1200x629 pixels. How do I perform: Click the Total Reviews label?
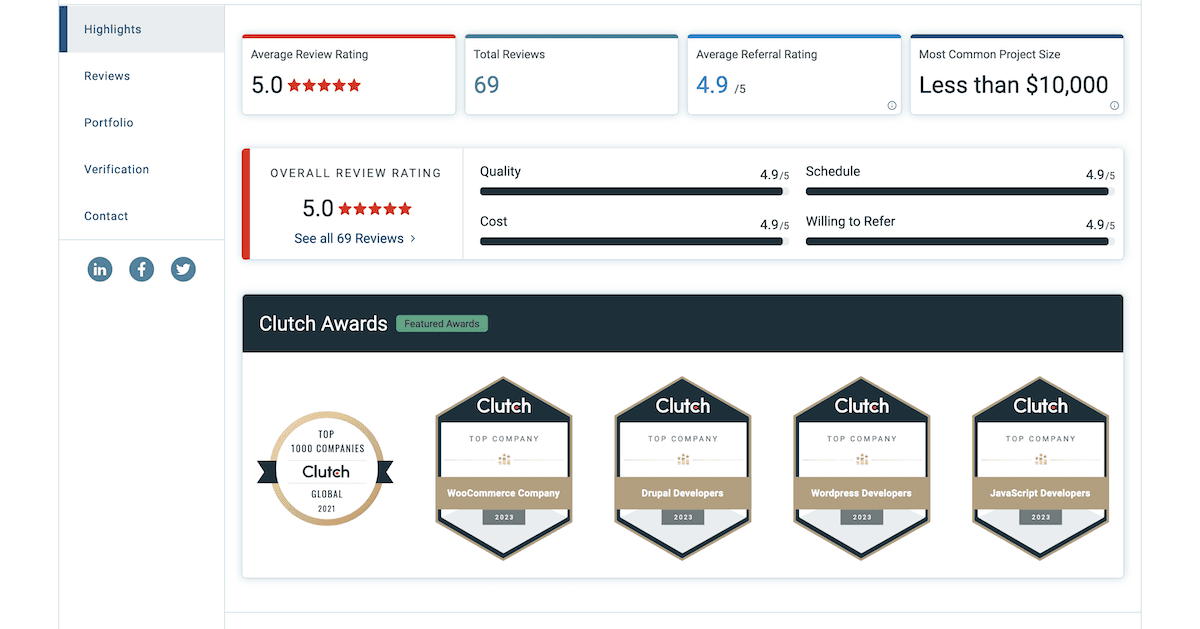pos(509,54)
